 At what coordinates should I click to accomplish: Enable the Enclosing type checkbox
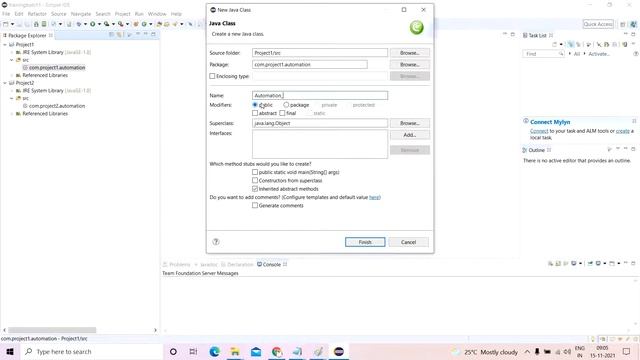(x=212, y=76)
